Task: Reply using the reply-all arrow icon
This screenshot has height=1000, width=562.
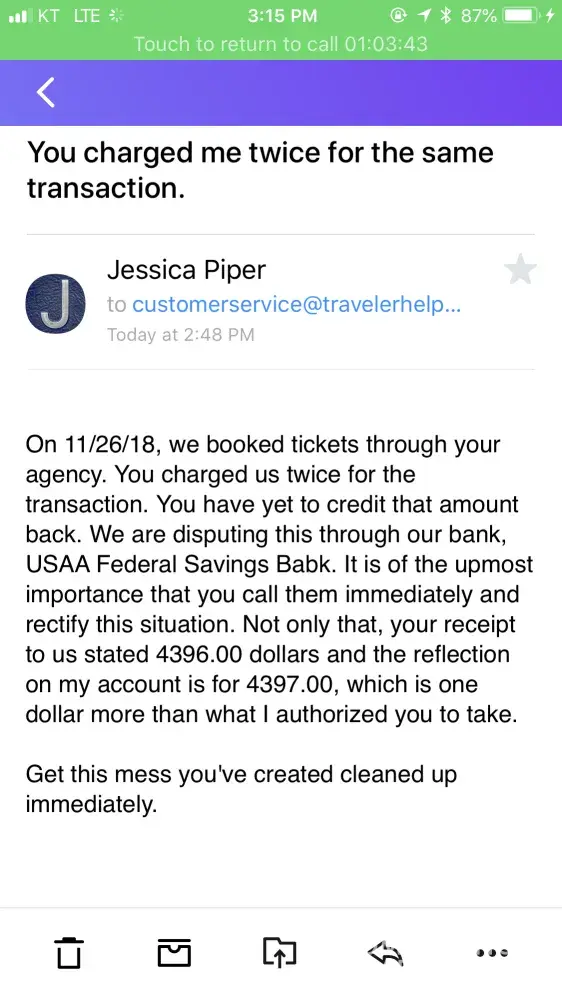Action: click(386, 953)
